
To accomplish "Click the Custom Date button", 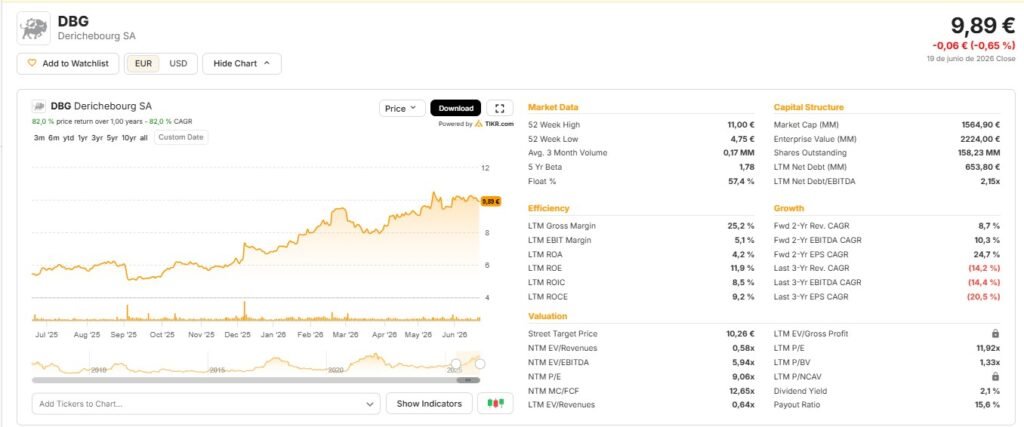I will coord(181,137).
